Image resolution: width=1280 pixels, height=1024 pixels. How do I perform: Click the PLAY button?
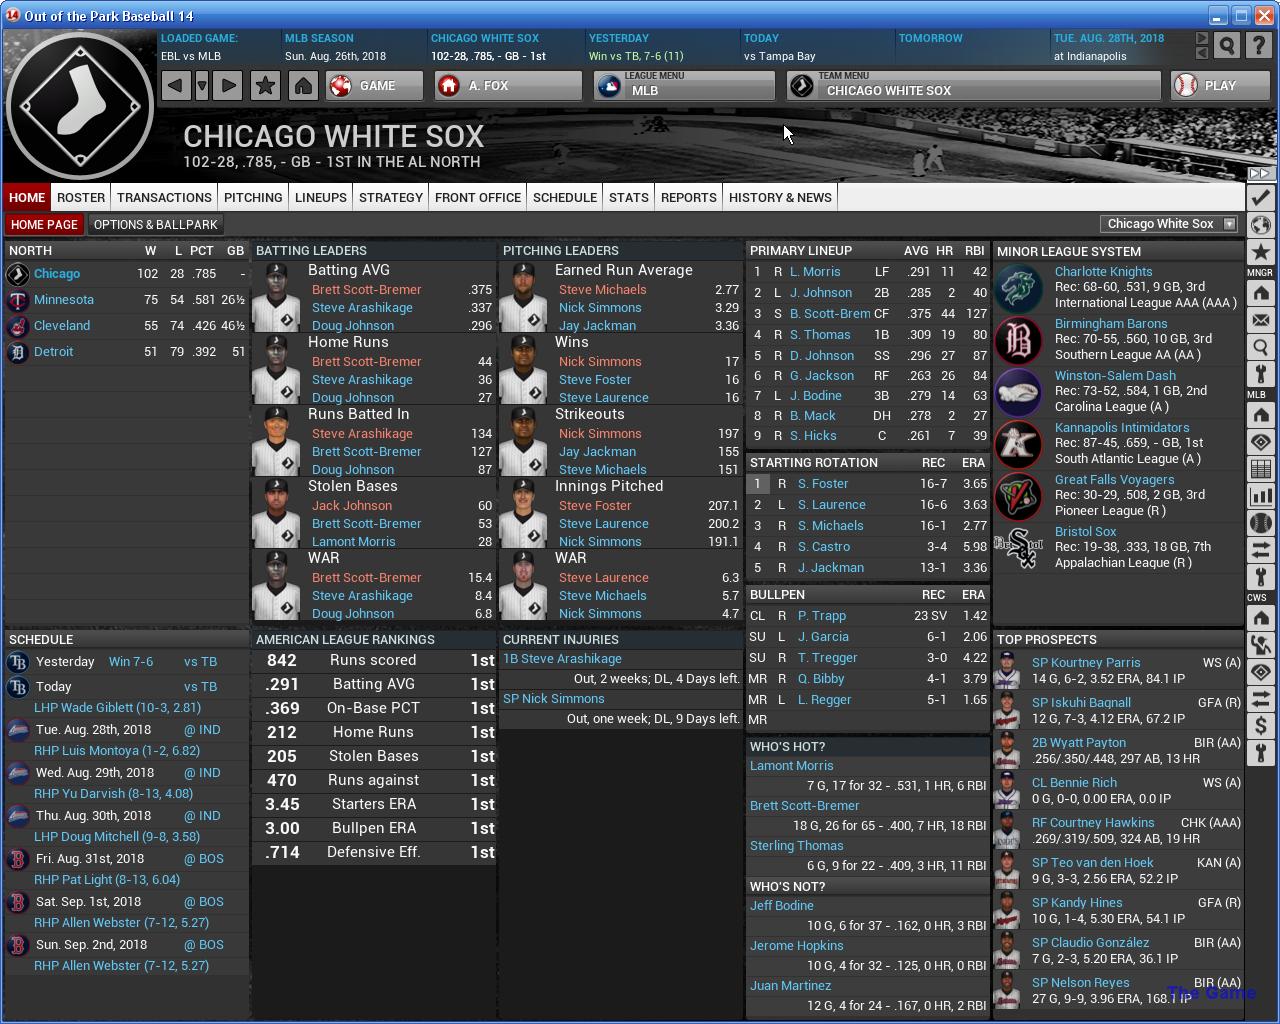tap(1219, 86)
